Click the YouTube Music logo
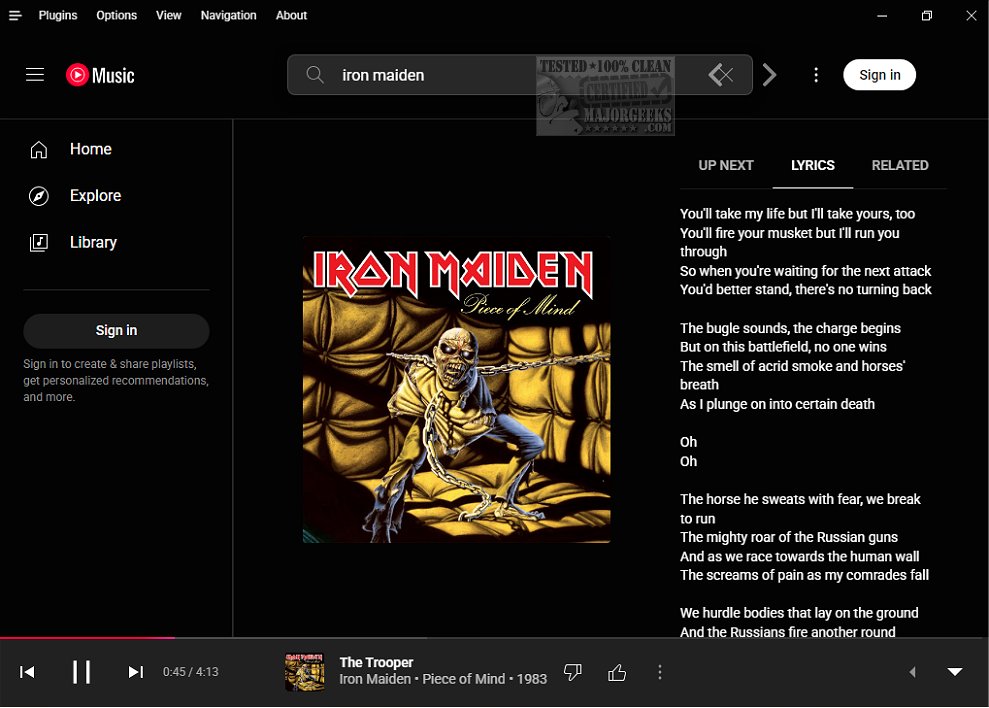This screenshot has width=989, height=708. pyautogui.click(x=100, y=75)
